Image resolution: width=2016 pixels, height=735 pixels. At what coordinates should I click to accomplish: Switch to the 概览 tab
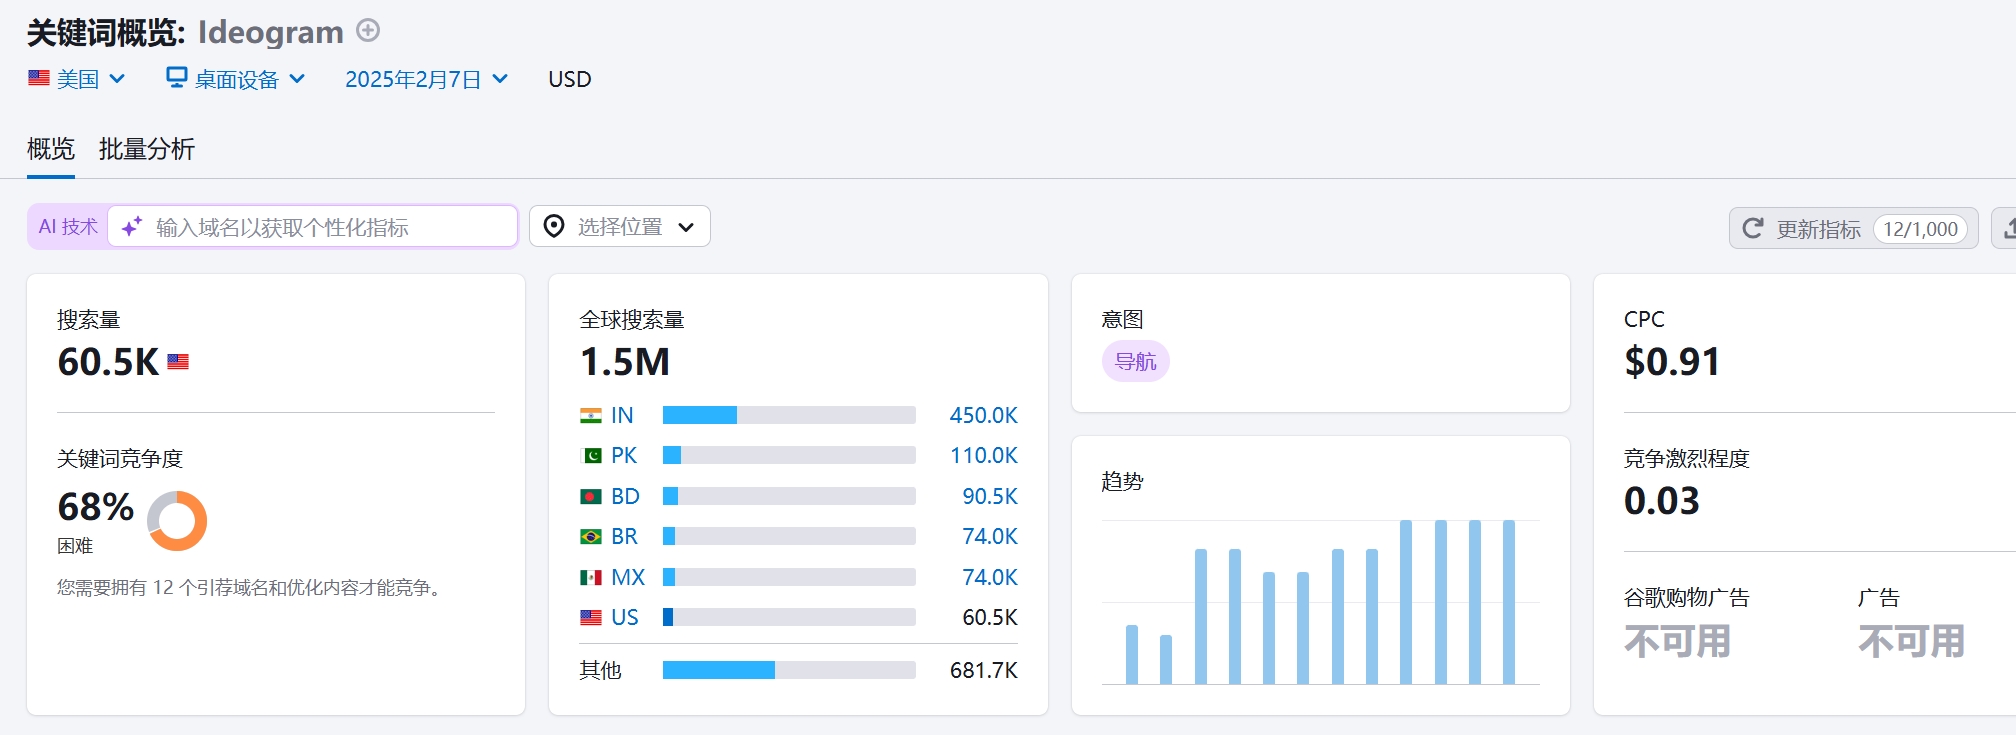point(51,149)
